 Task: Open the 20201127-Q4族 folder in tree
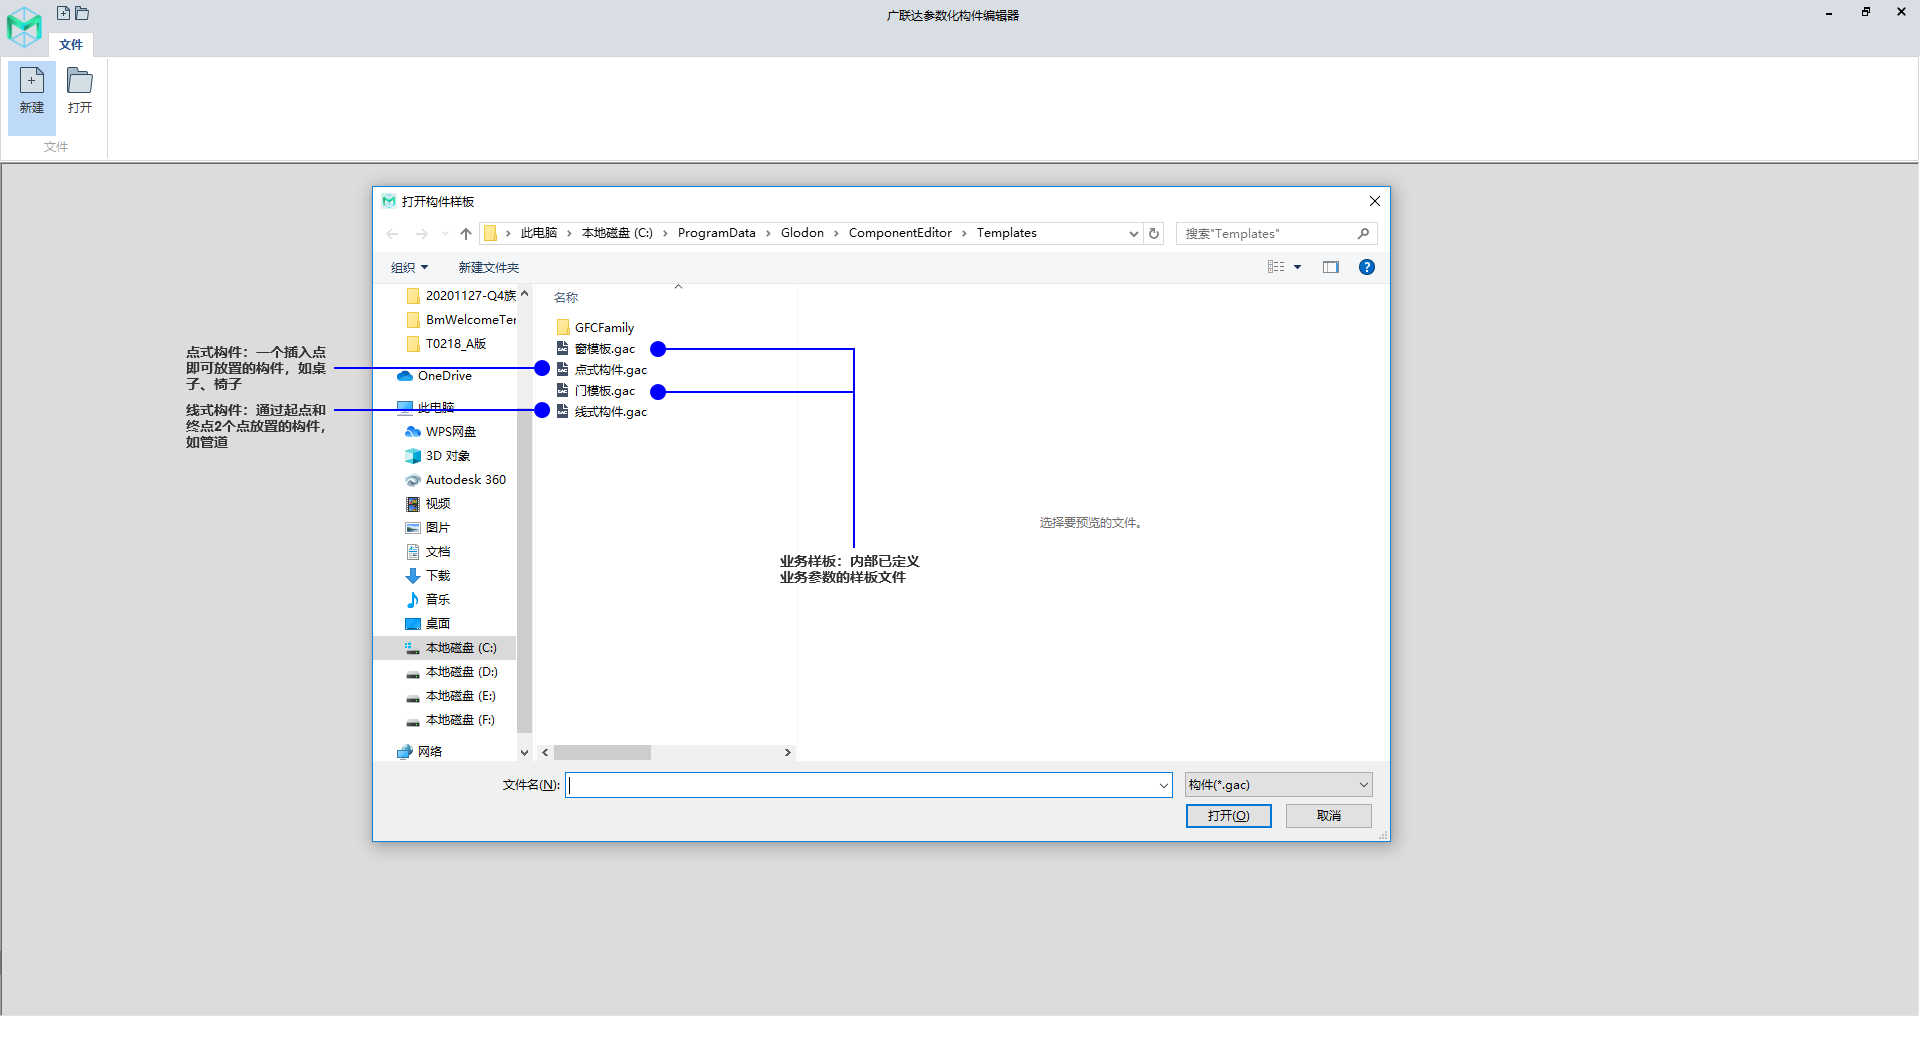[x=461, y=296]
